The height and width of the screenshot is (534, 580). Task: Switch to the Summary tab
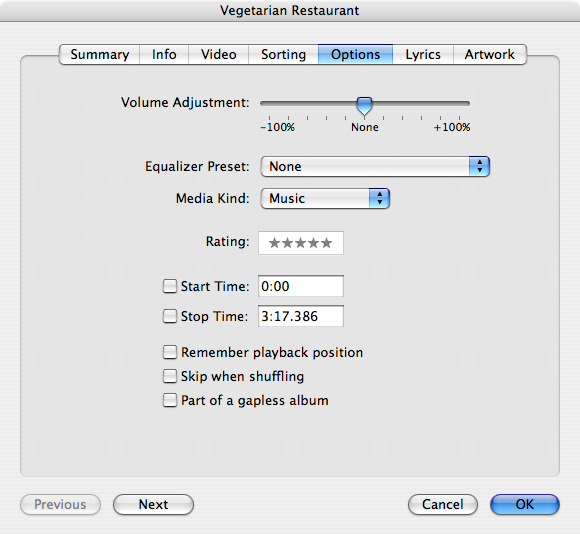coord(100,54)
